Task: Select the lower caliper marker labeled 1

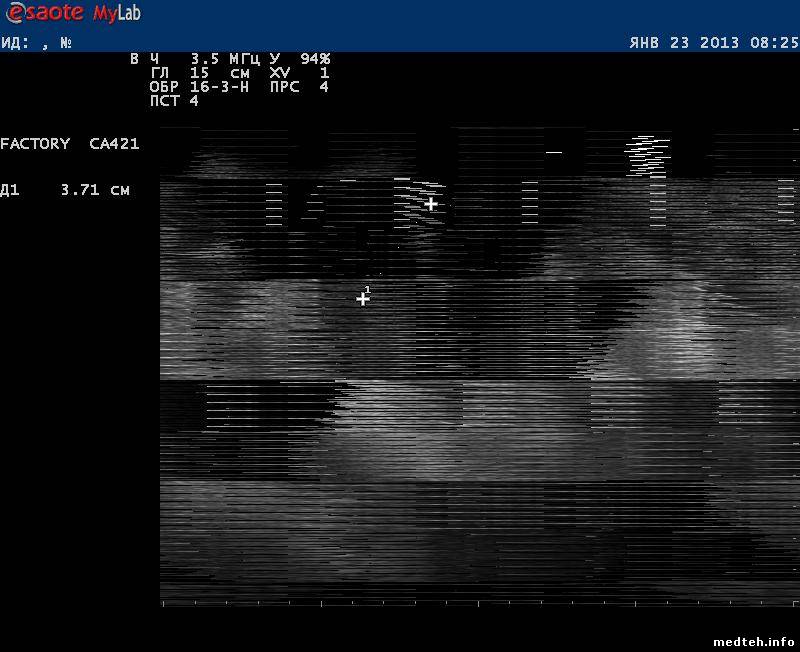Action: coord(363,298)
